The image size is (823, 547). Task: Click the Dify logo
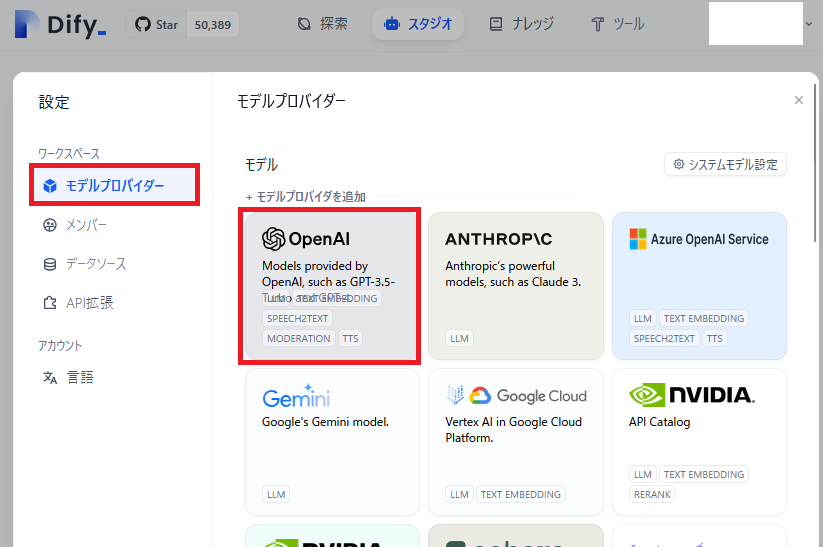60,24
